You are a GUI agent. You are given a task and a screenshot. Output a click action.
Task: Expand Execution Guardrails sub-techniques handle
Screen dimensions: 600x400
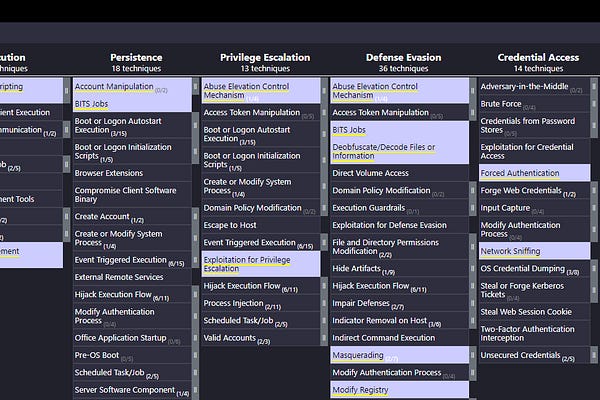(x=473, y=208)
